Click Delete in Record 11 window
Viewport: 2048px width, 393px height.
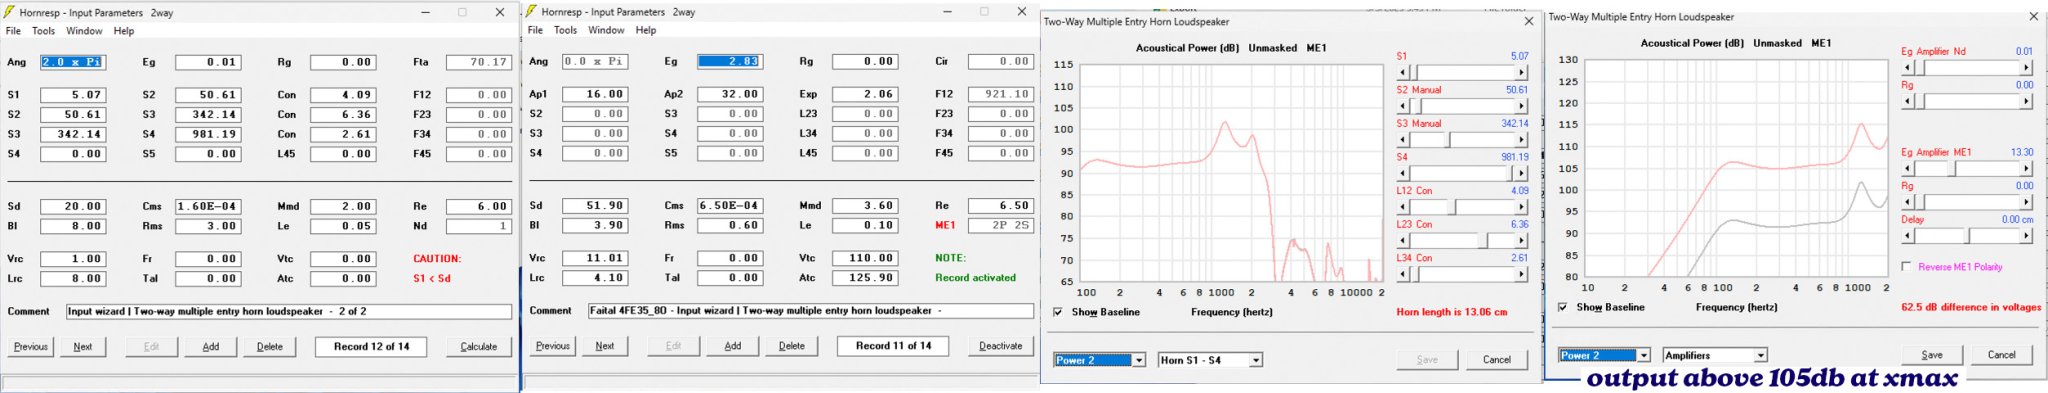[x=792, y=346]
